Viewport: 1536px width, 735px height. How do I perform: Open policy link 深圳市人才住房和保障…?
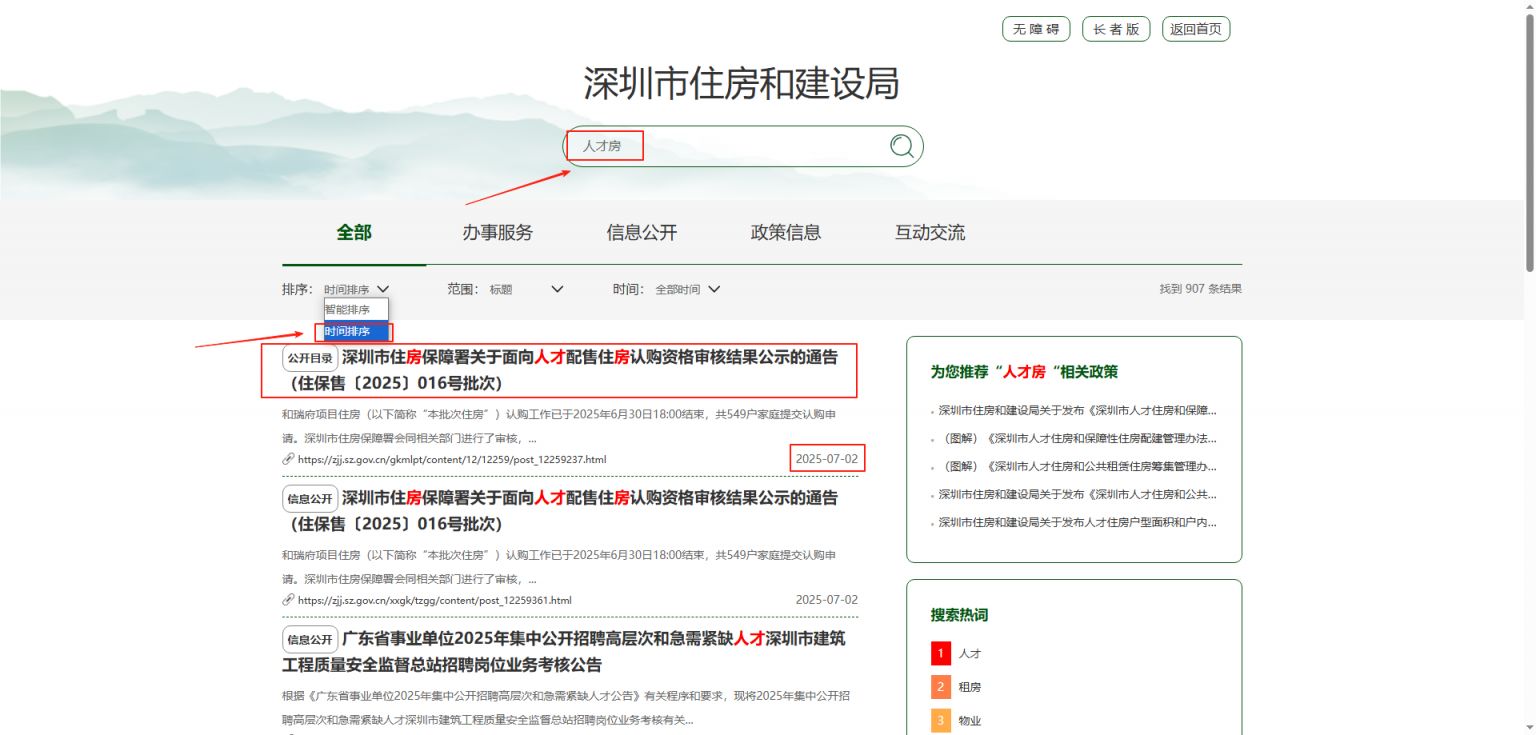click(x=1078, y=410)
